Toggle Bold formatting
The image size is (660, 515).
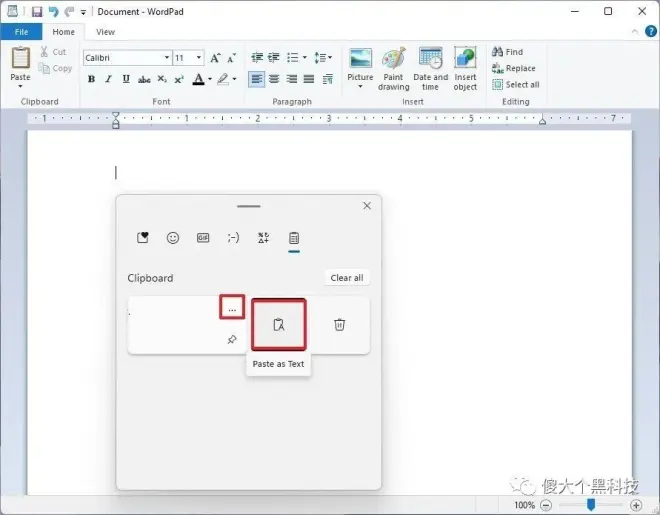click(x=91, y=79)
